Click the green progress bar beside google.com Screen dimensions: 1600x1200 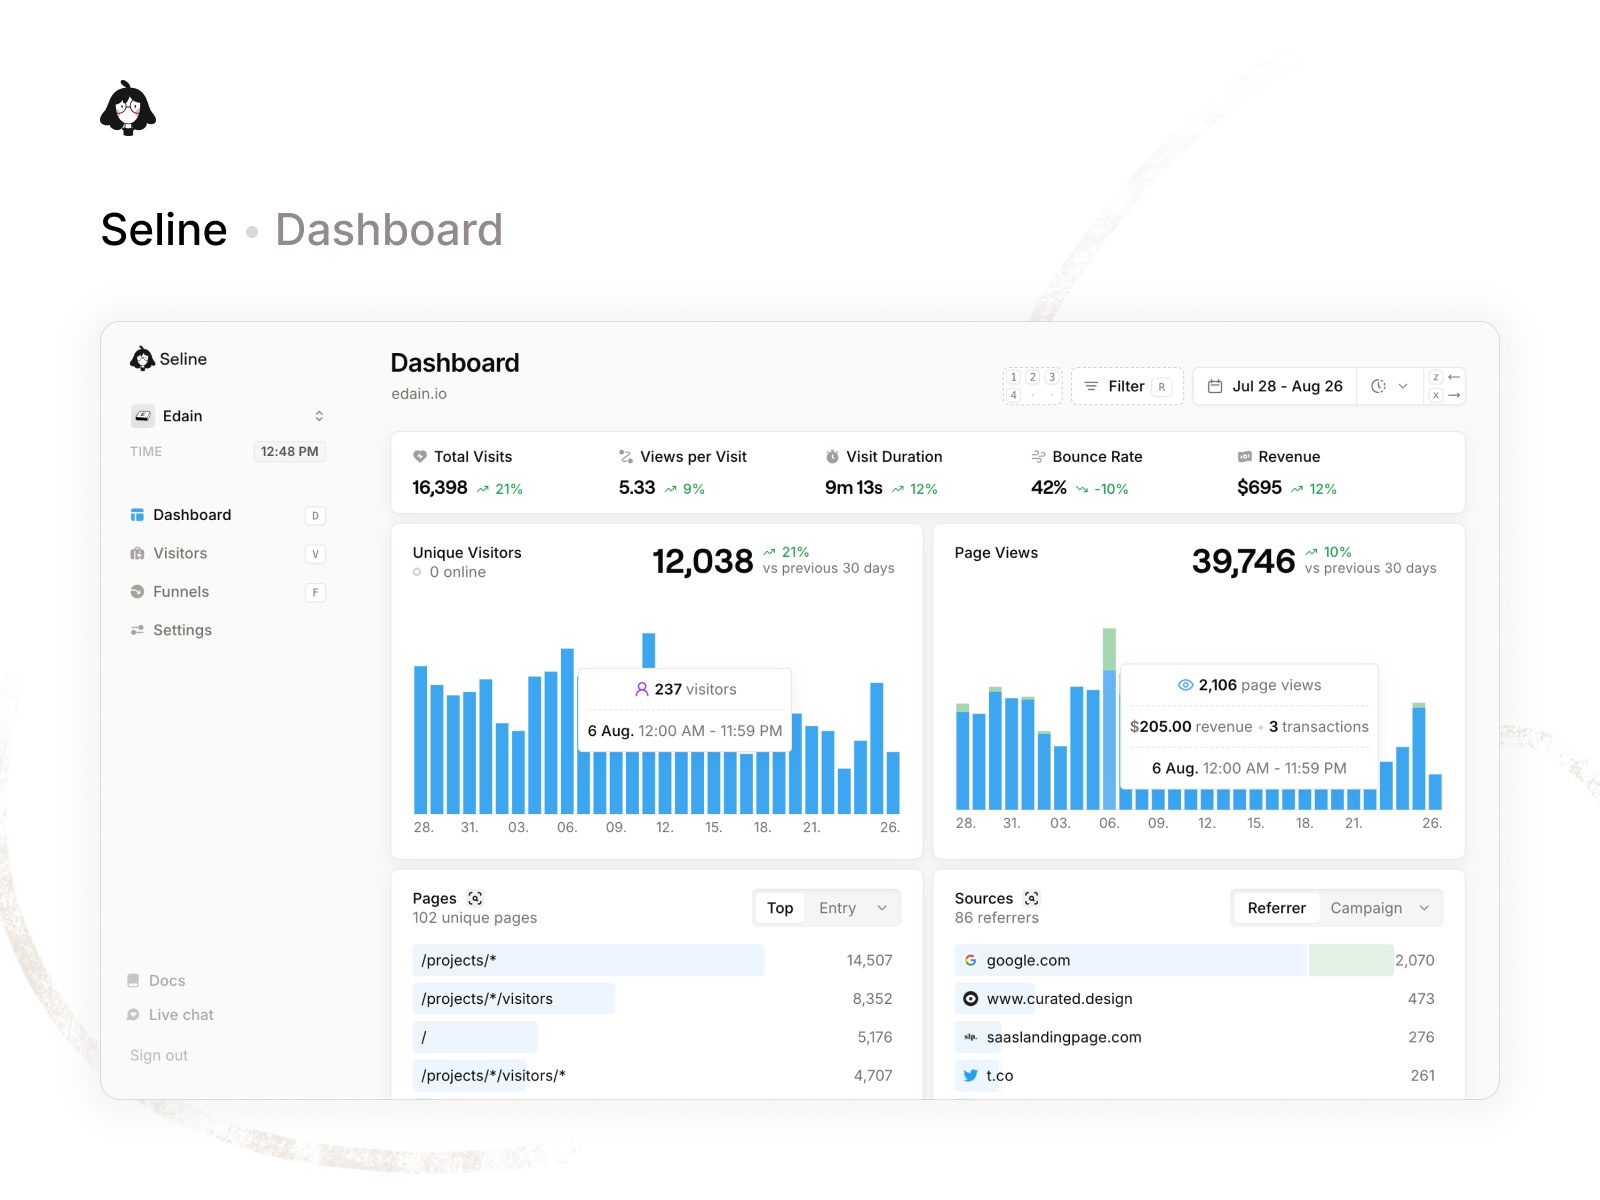coord(1350,960)
